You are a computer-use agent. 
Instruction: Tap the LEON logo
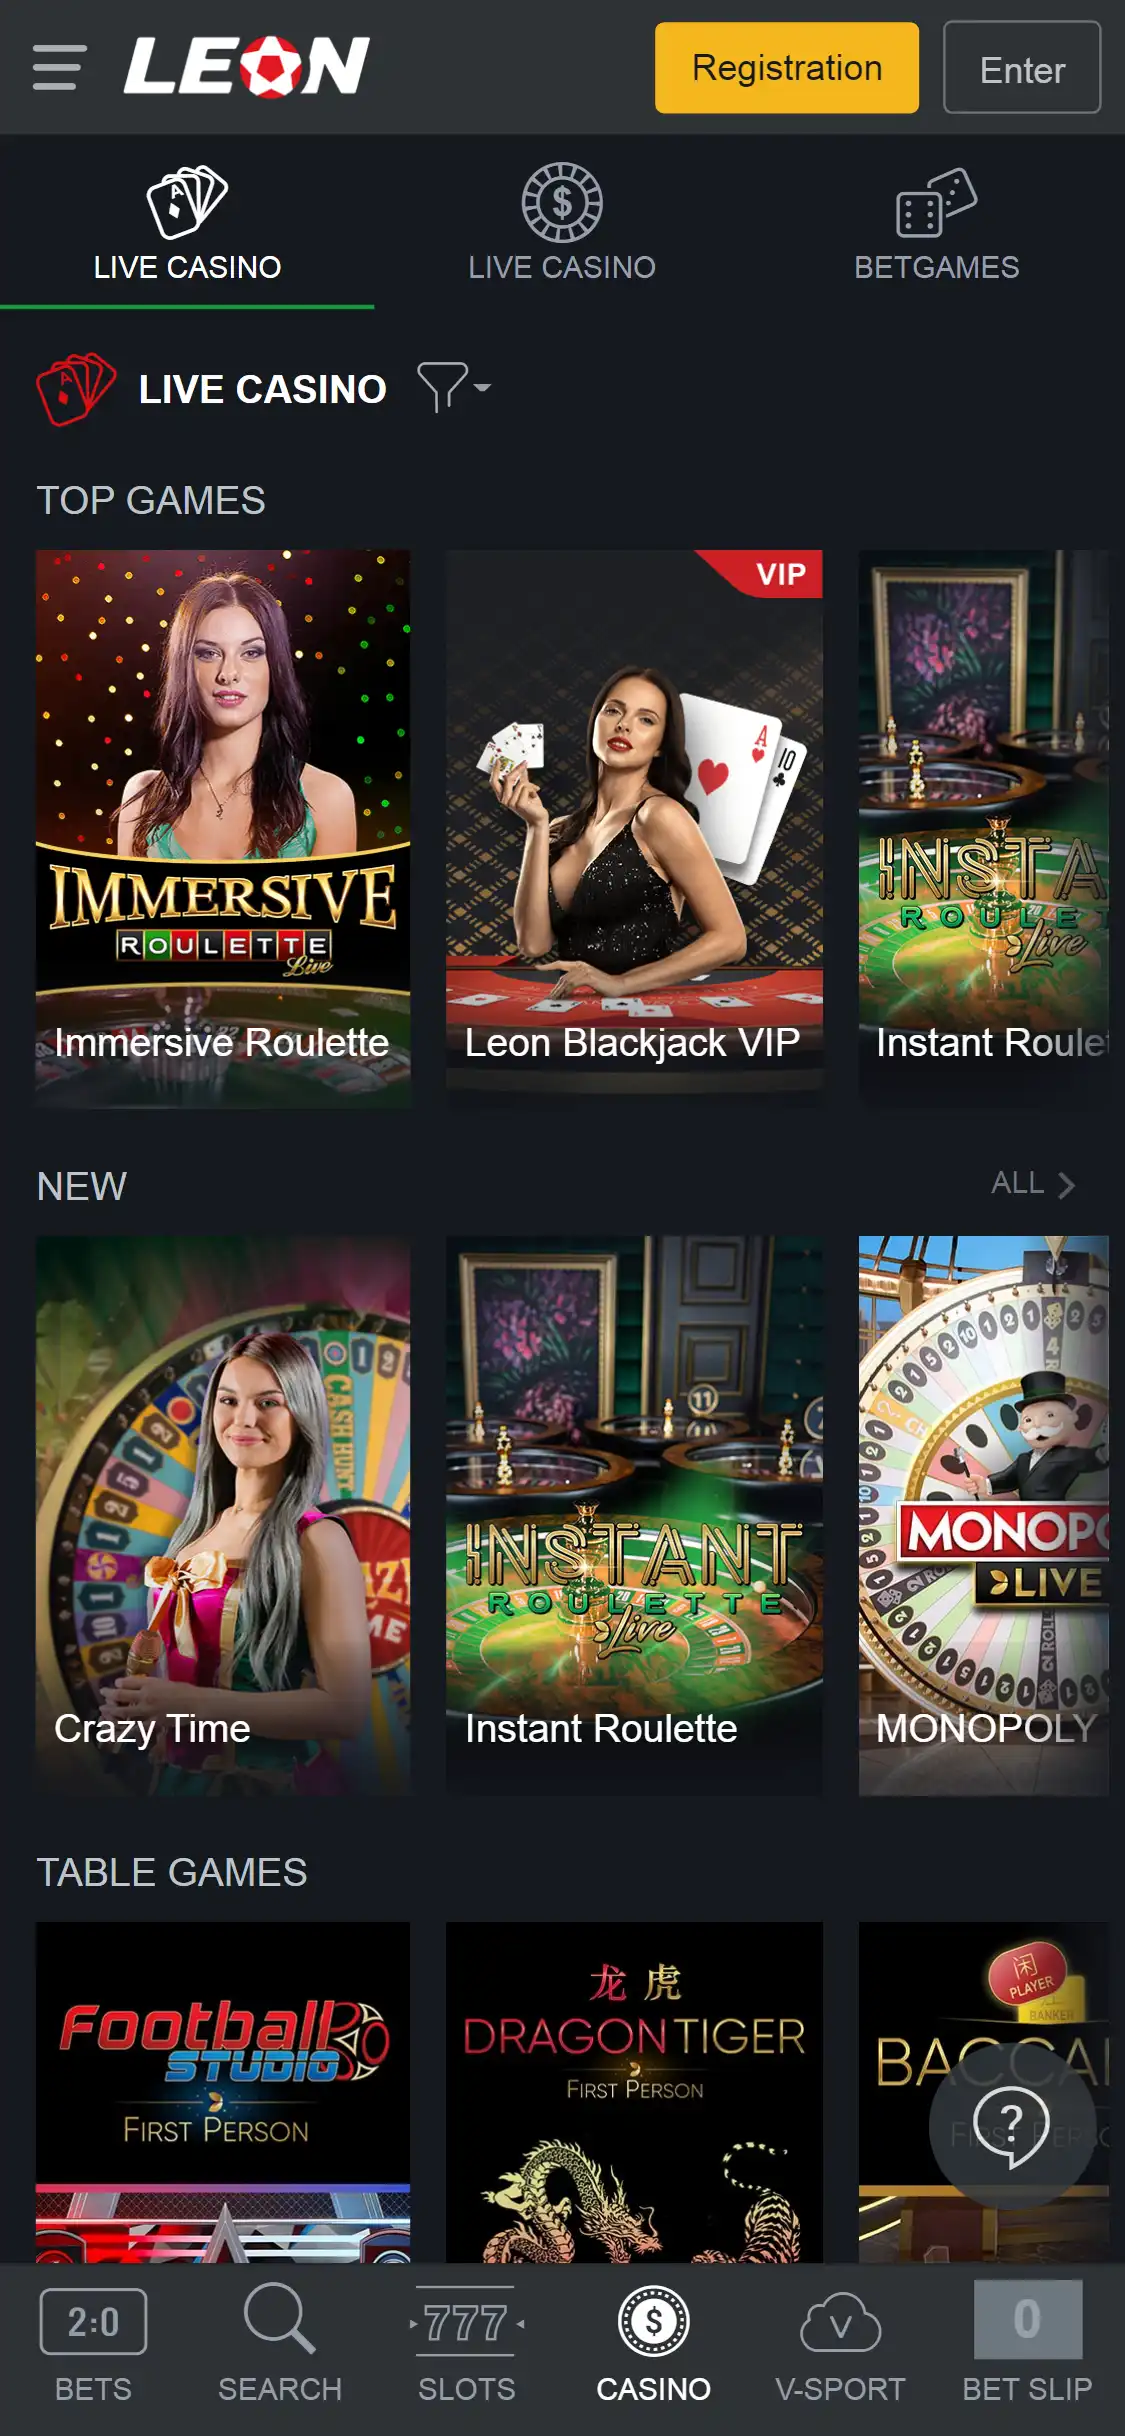coord(247,67)
